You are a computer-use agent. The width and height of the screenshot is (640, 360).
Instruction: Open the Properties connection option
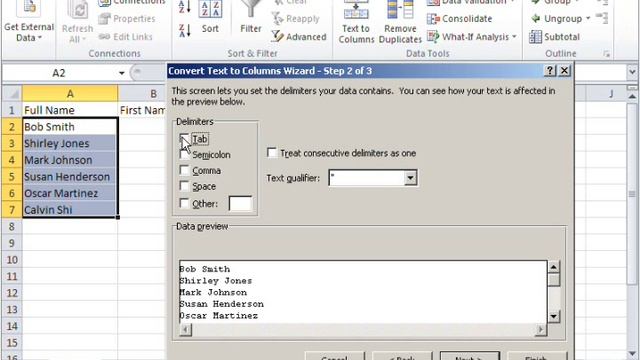click(x=127, y=19)
